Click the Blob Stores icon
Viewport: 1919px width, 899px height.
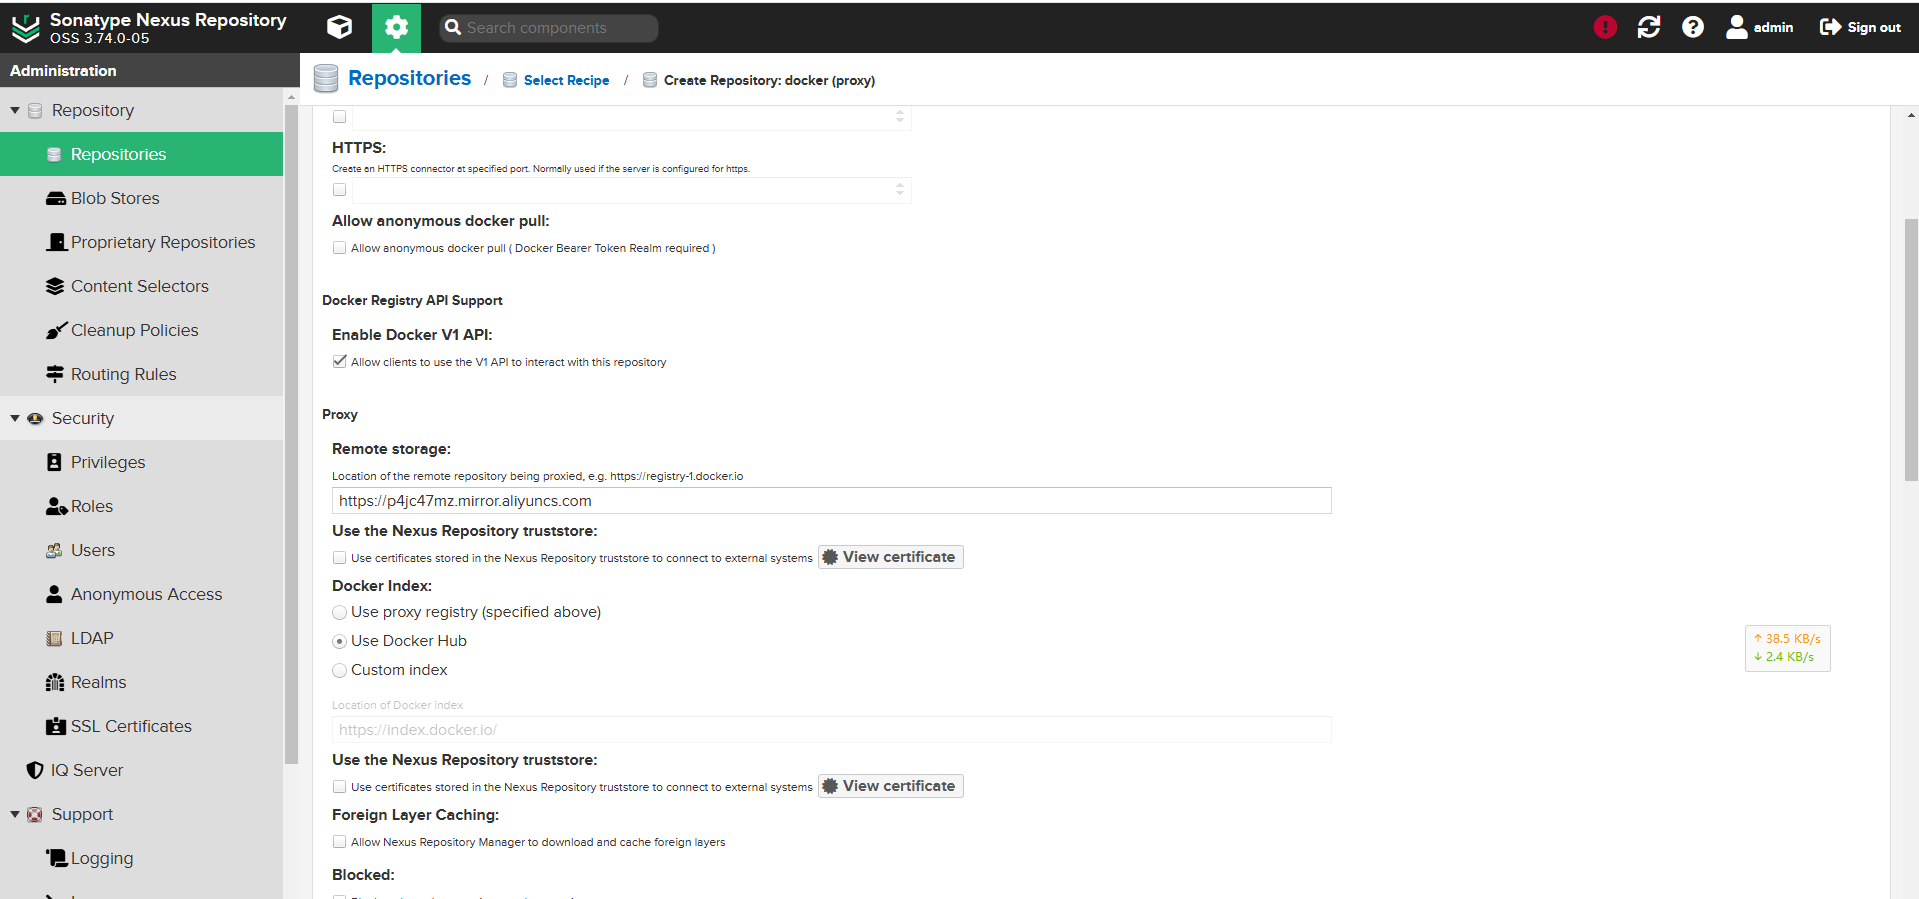coord(56,198)
